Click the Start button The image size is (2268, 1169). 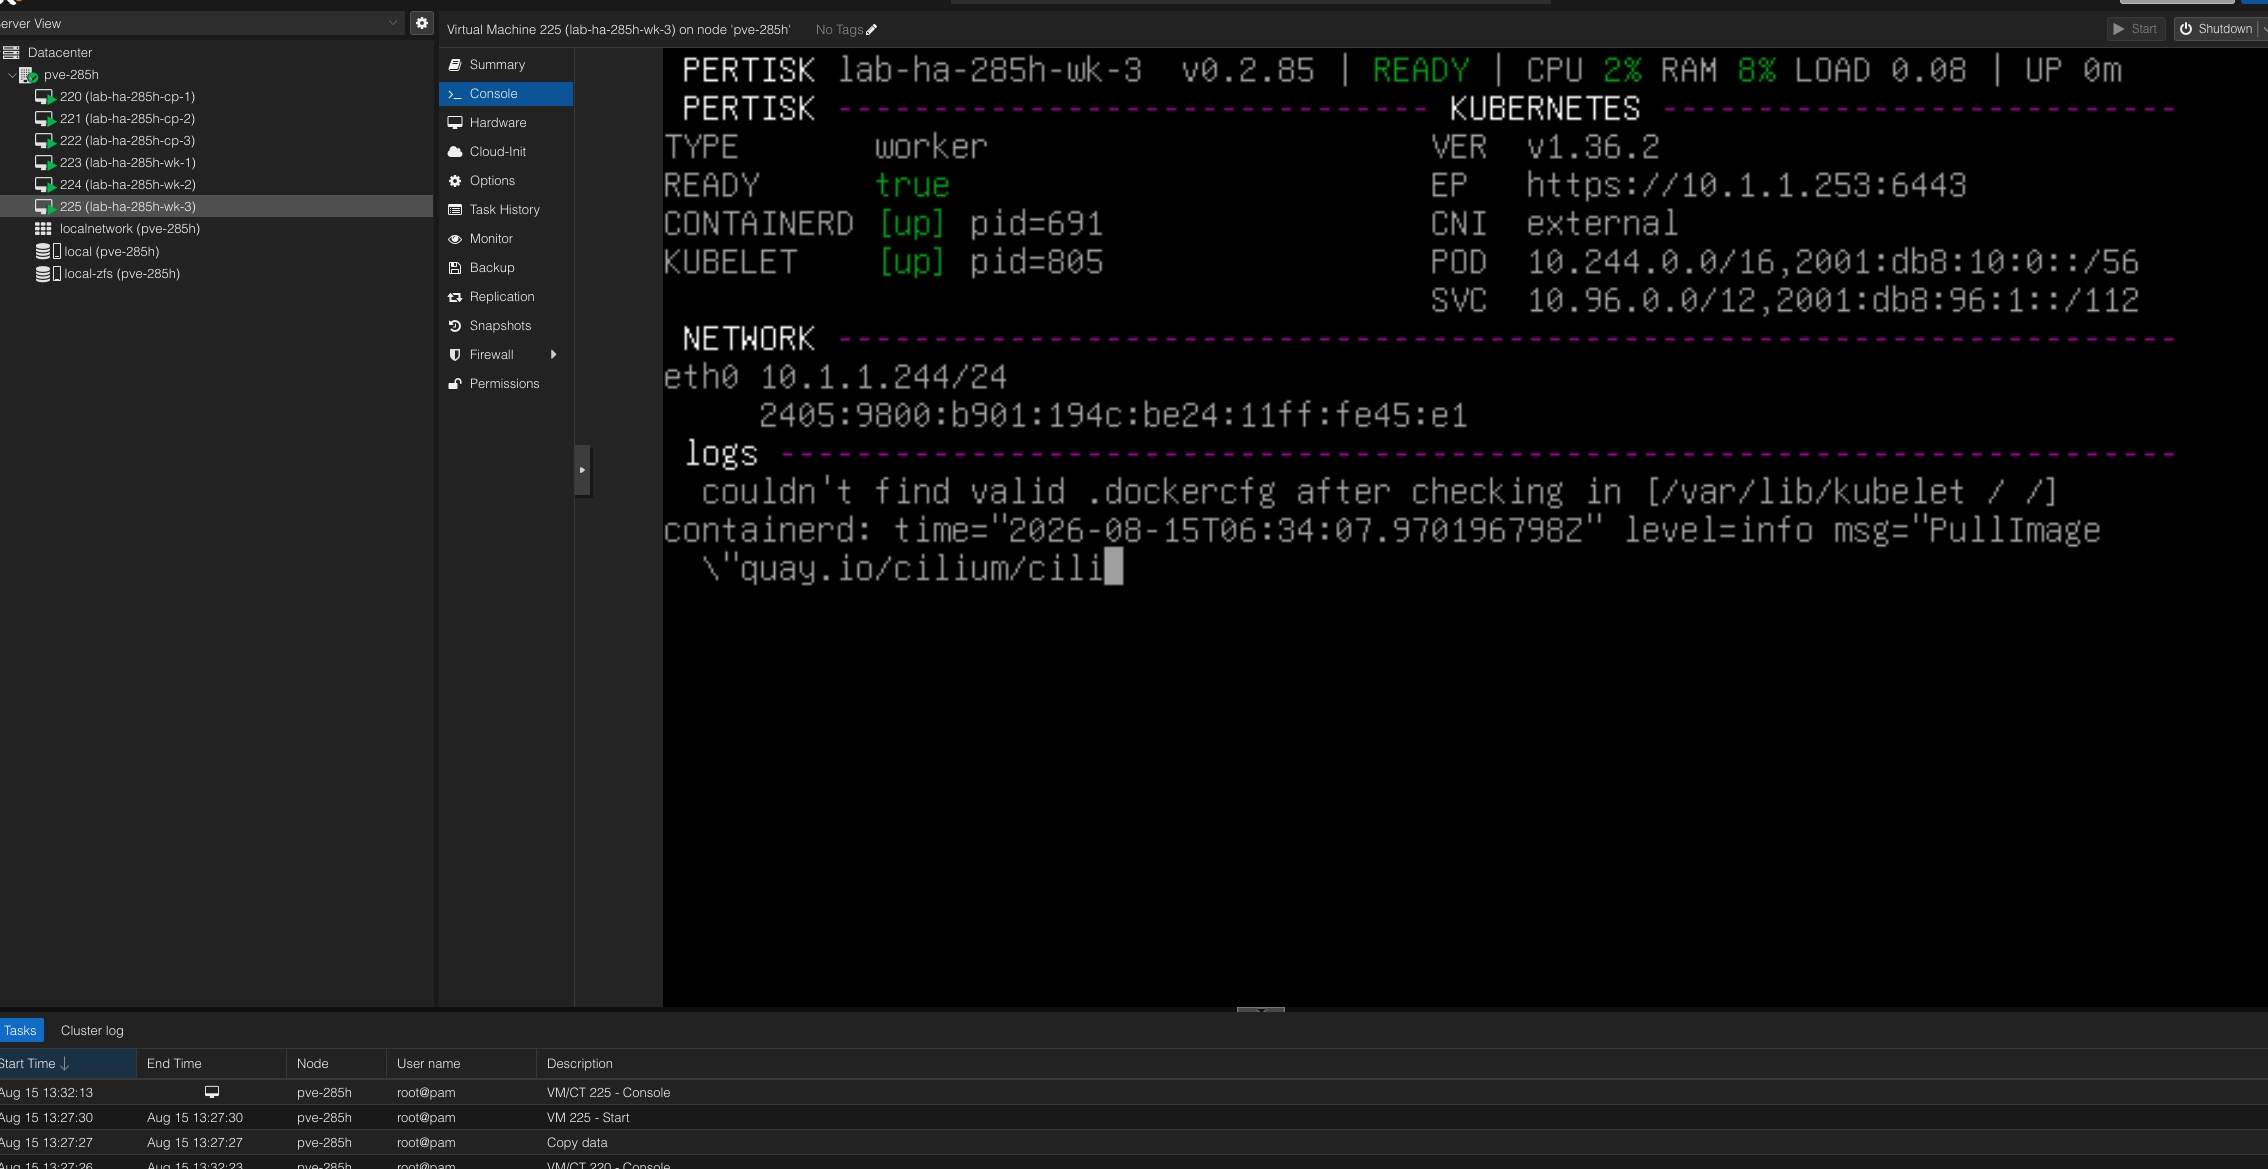pyautogui.click(x=2135, y=29)
